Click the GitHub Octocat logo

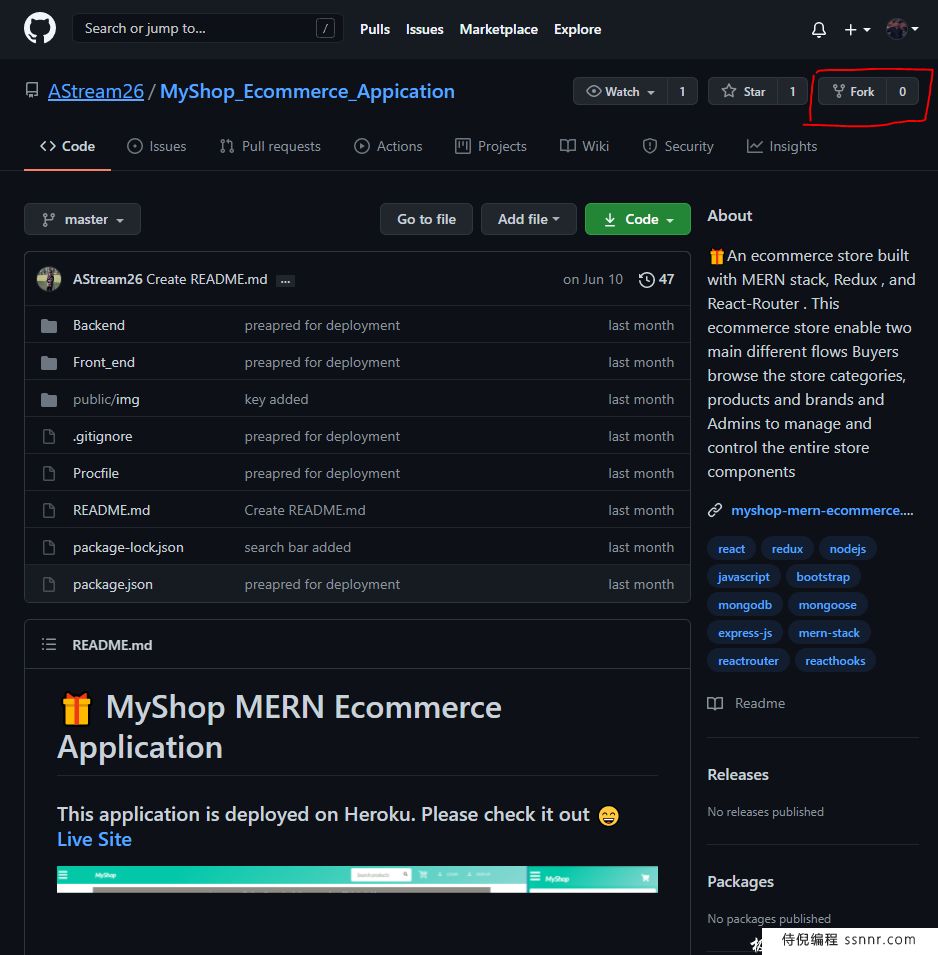click(x=40, y=29)
